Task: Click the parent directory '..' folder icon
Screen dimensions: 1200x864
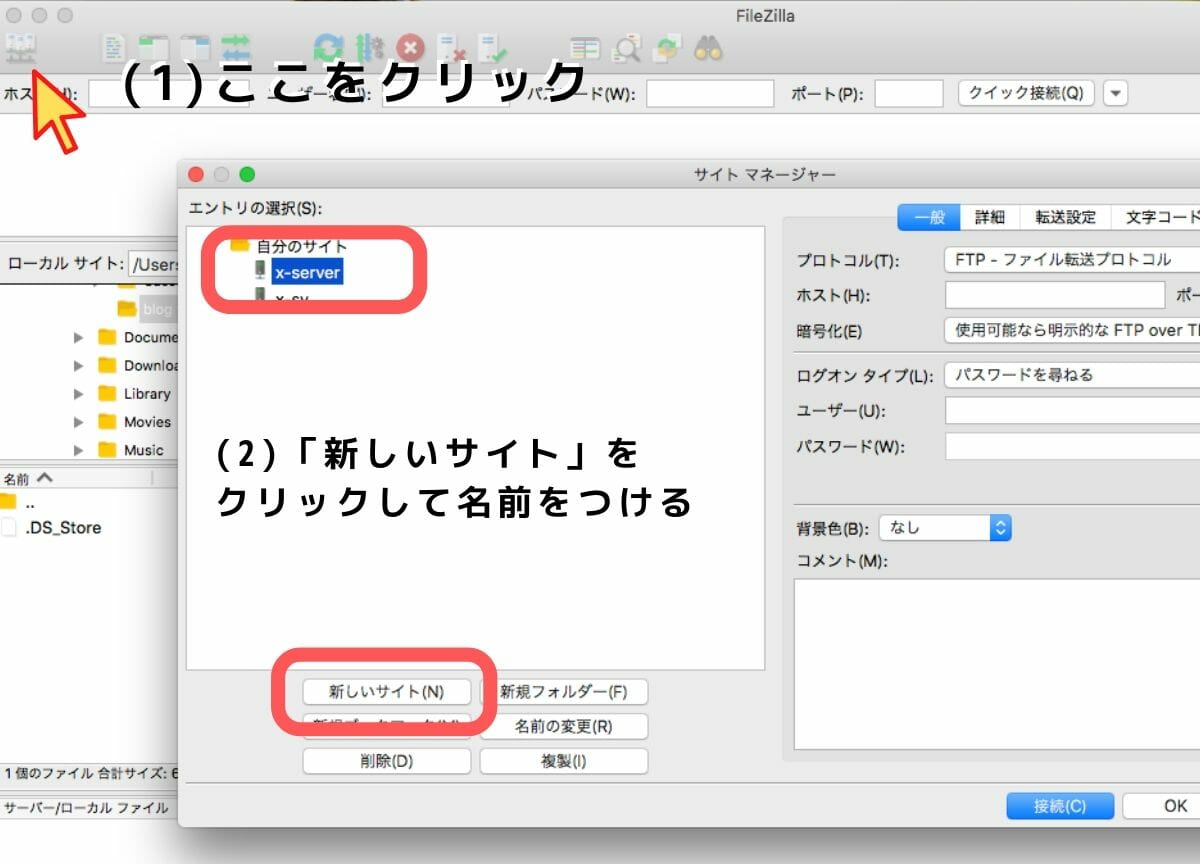Action: coord(8,500)
